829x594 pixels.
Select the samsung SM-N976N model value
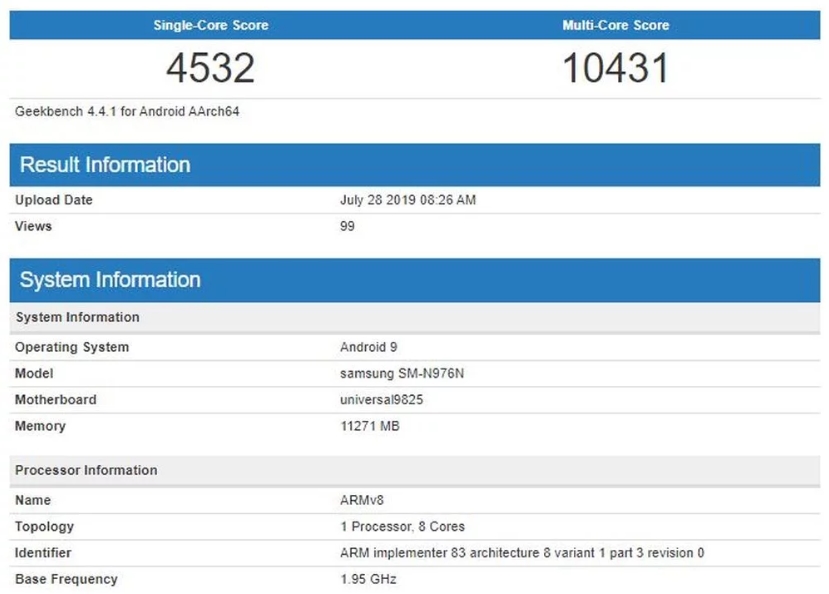pos(402,374)
